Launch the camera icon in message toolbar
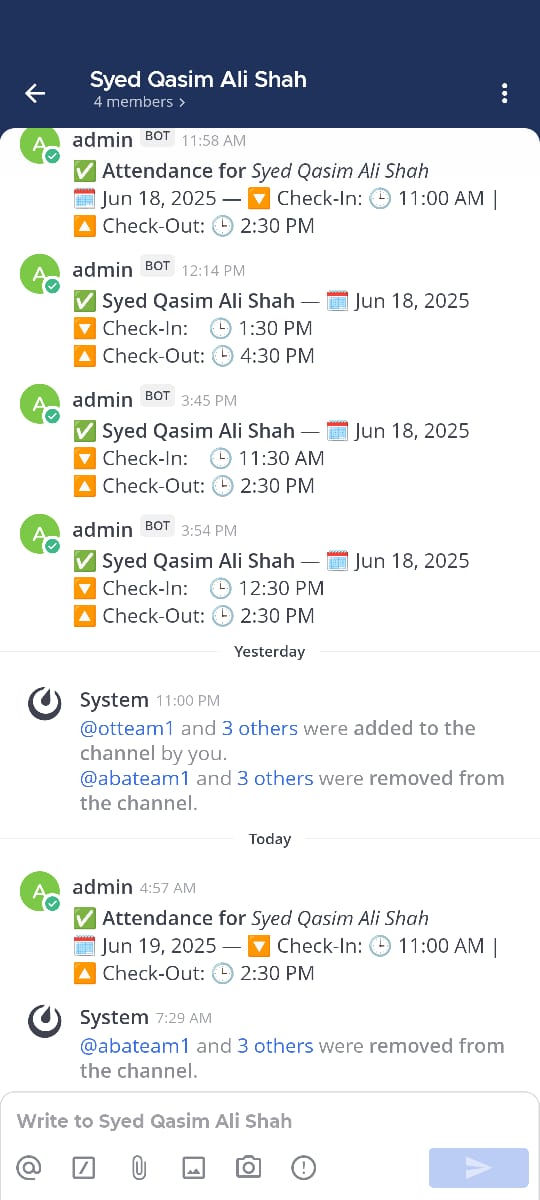Screen dimensions: 540x1200 tap(248, 1167)
